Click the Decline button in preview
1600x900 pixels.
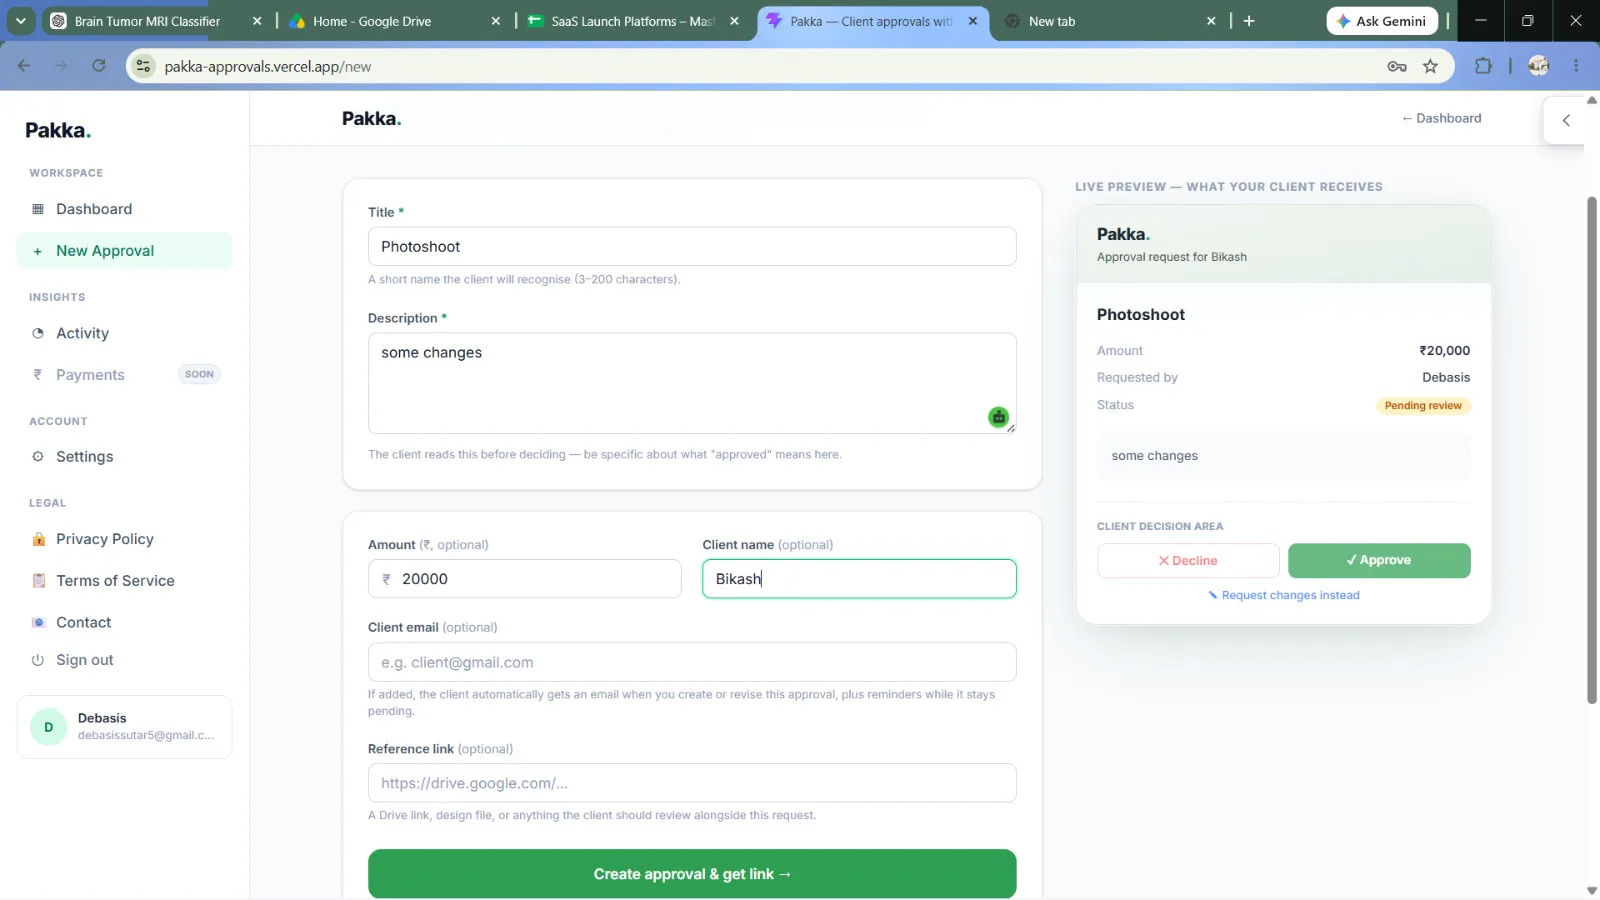tap(1188, 561)
